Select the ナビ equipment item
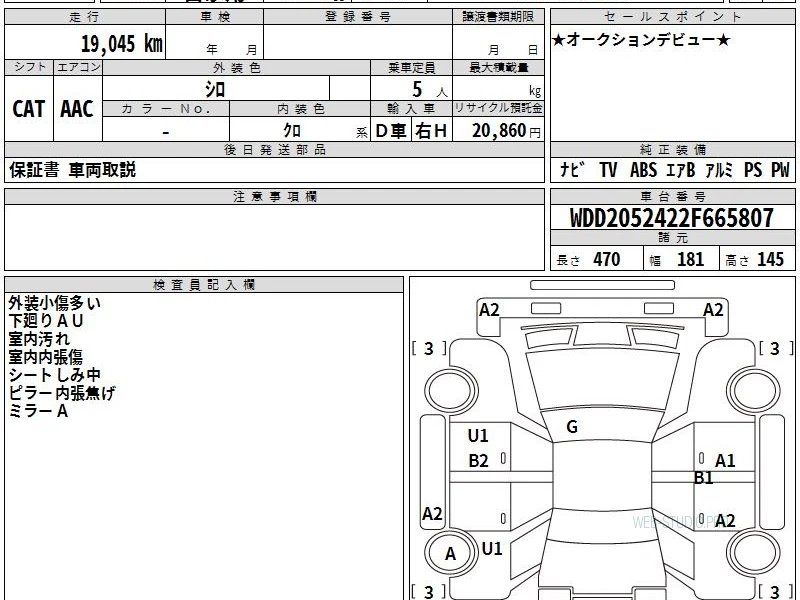 [x=572, y=169]
